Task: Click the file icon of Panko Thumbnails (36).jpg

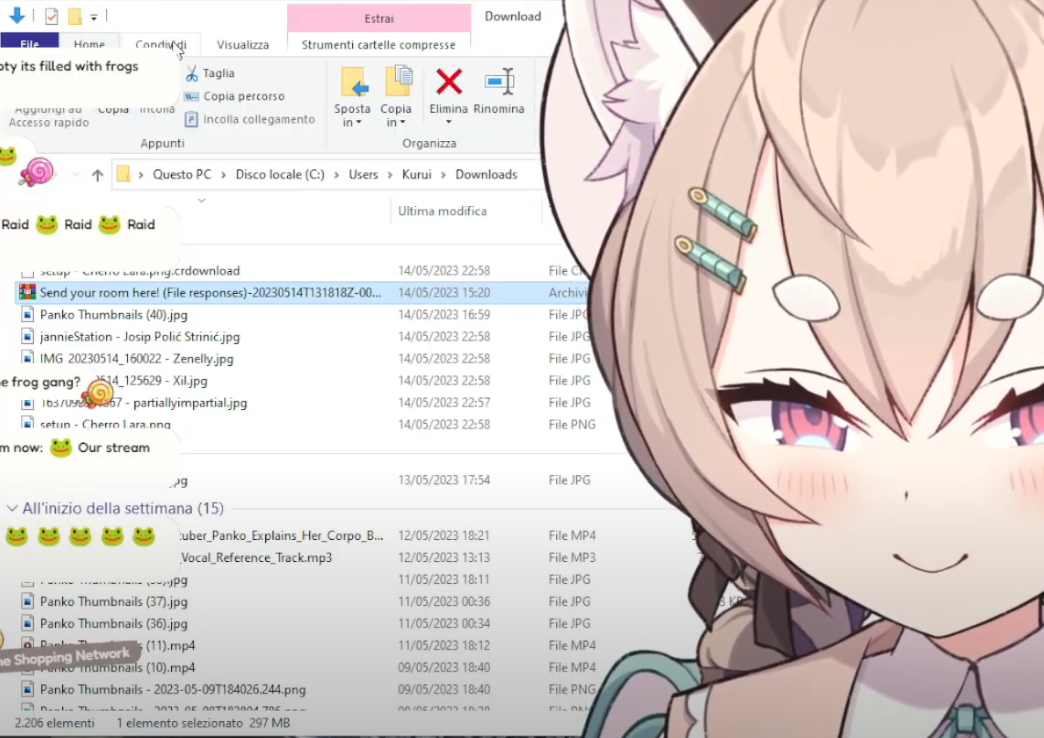Action: point(27,623)
